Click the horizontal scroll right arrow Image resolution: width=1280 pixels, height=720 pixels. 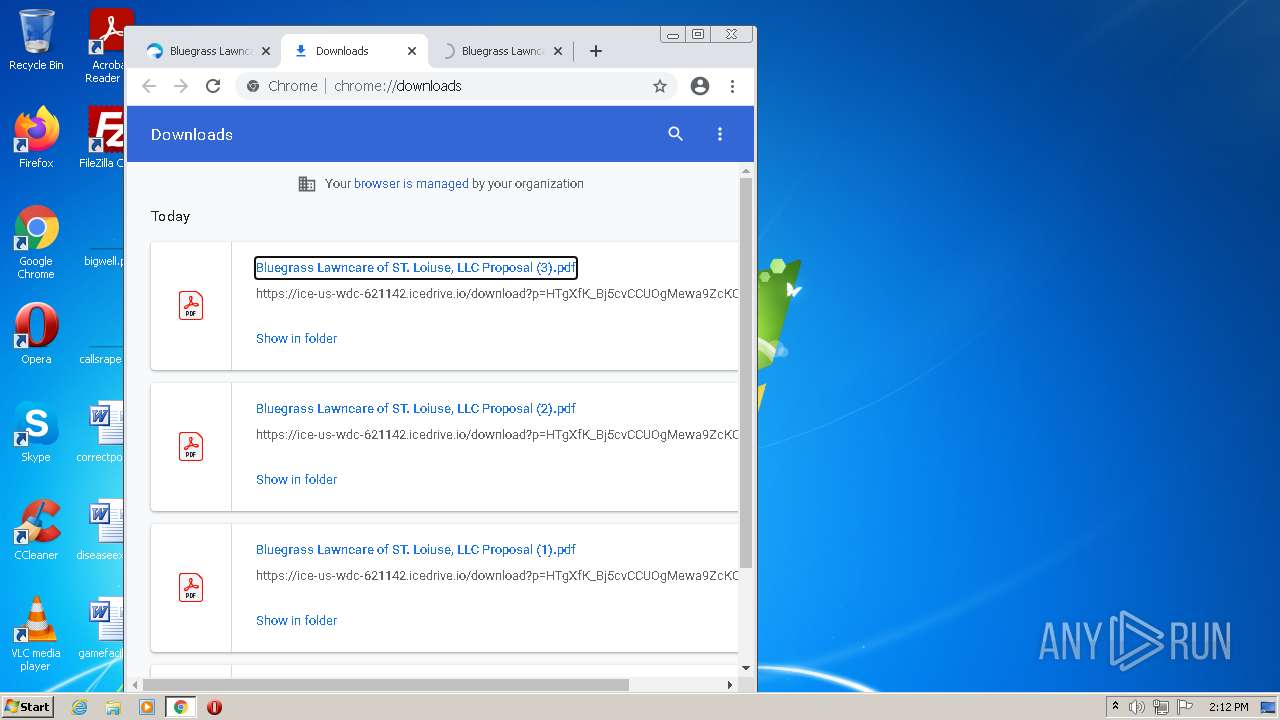[730, 685]
